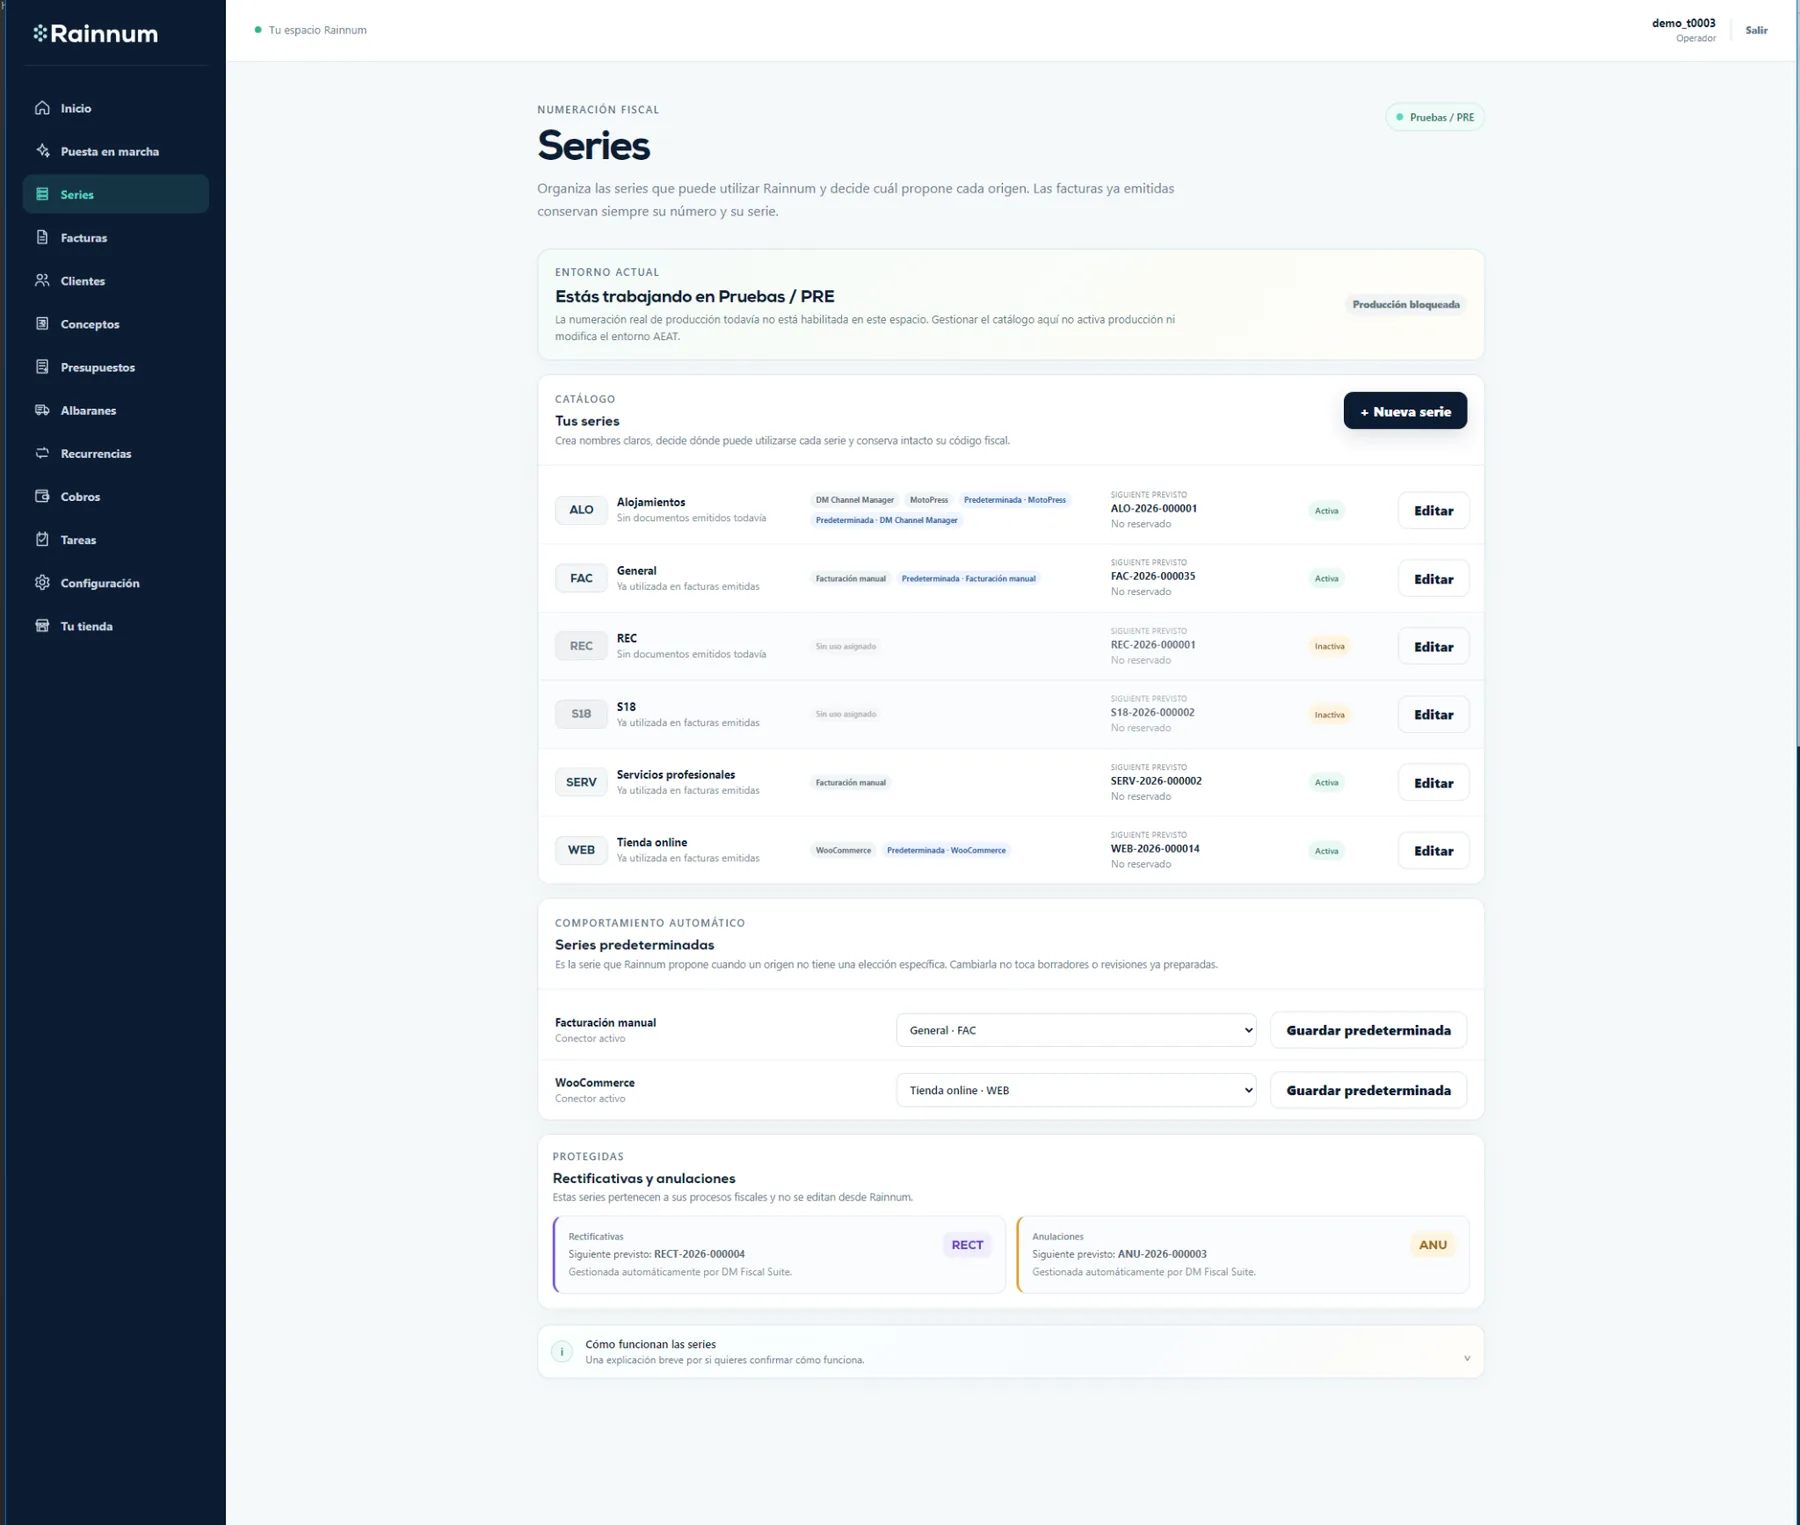Click the demo_t0003 user label
The image size is (1800, 1525).
[1683, 23]
